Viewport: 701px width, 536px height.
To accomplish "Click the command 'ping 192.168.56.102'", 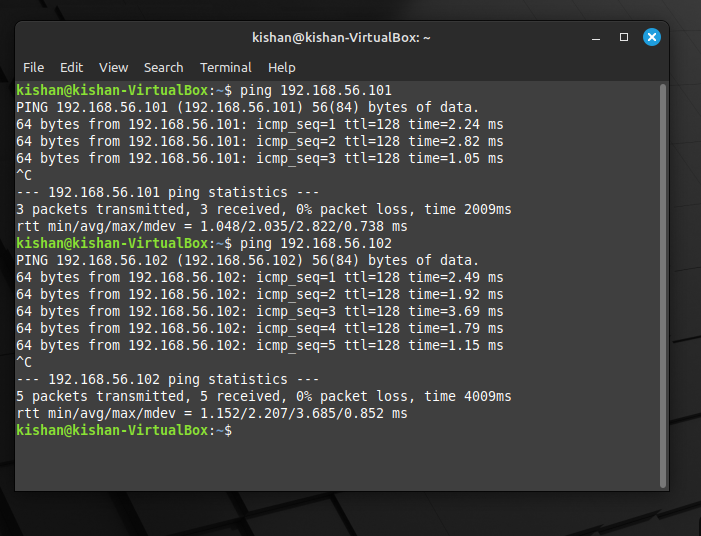I will tap(316, 243).
